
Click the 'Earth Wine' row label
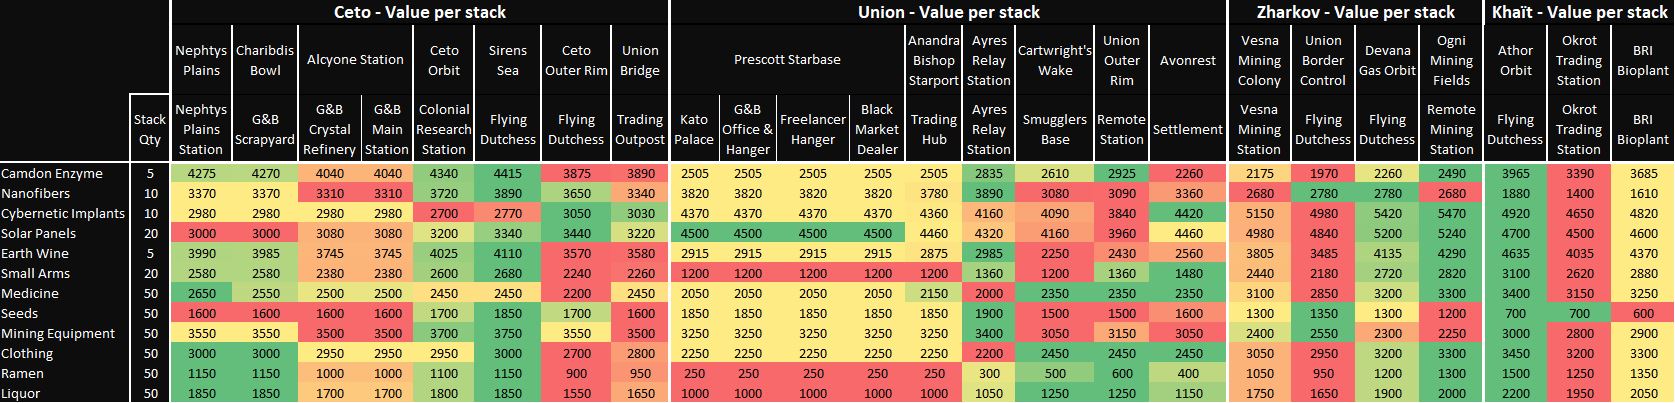point(35,253)
